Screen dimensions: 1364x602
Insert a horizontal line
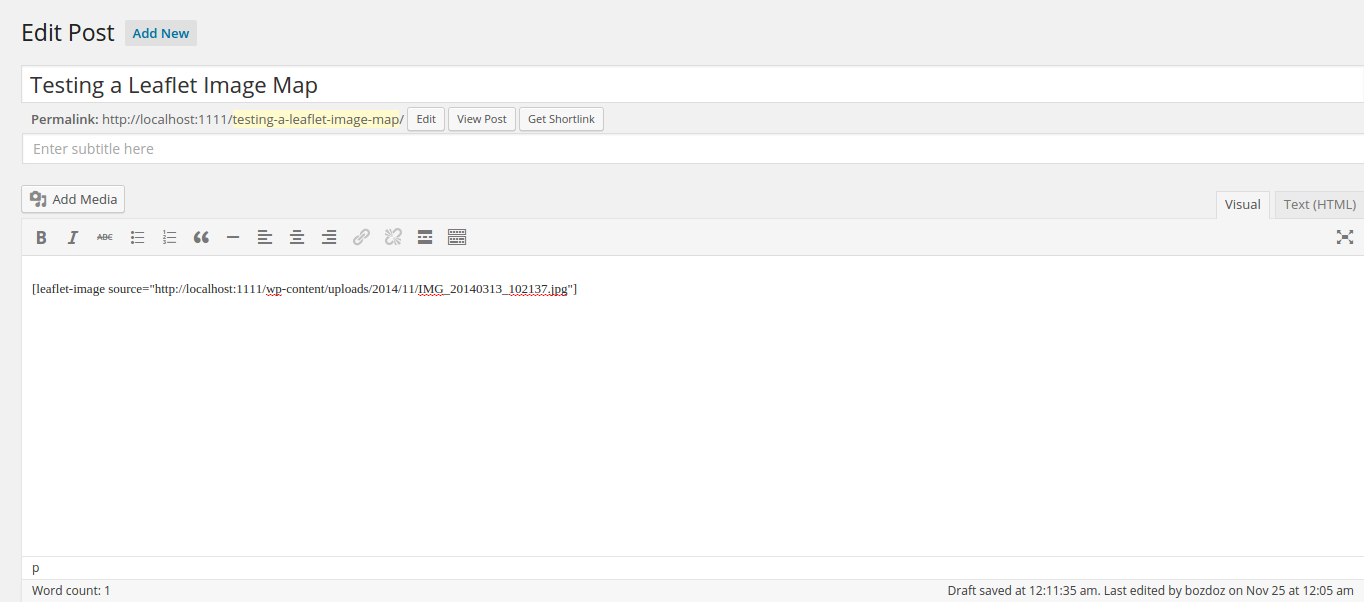(x=233, y=237)
